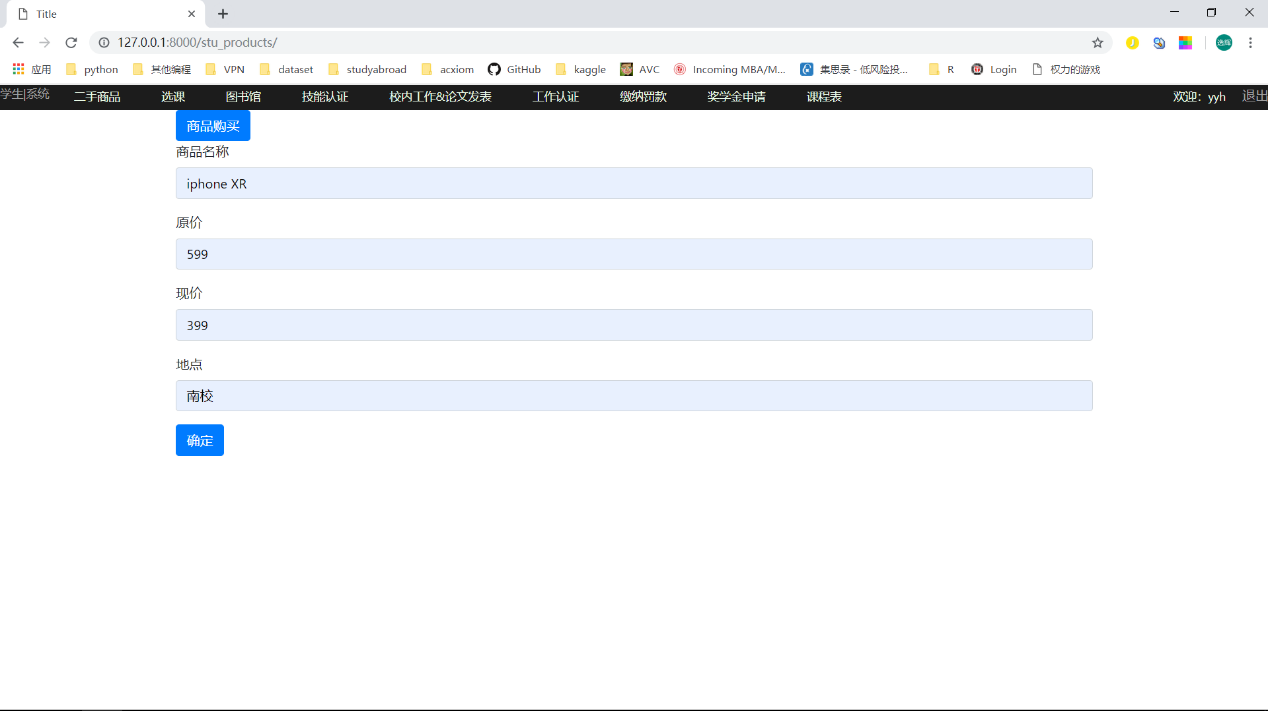The height and width of the screenshot is (711, 1268).
Task: Click the translate extension icon
Action: click(1159, 42)
